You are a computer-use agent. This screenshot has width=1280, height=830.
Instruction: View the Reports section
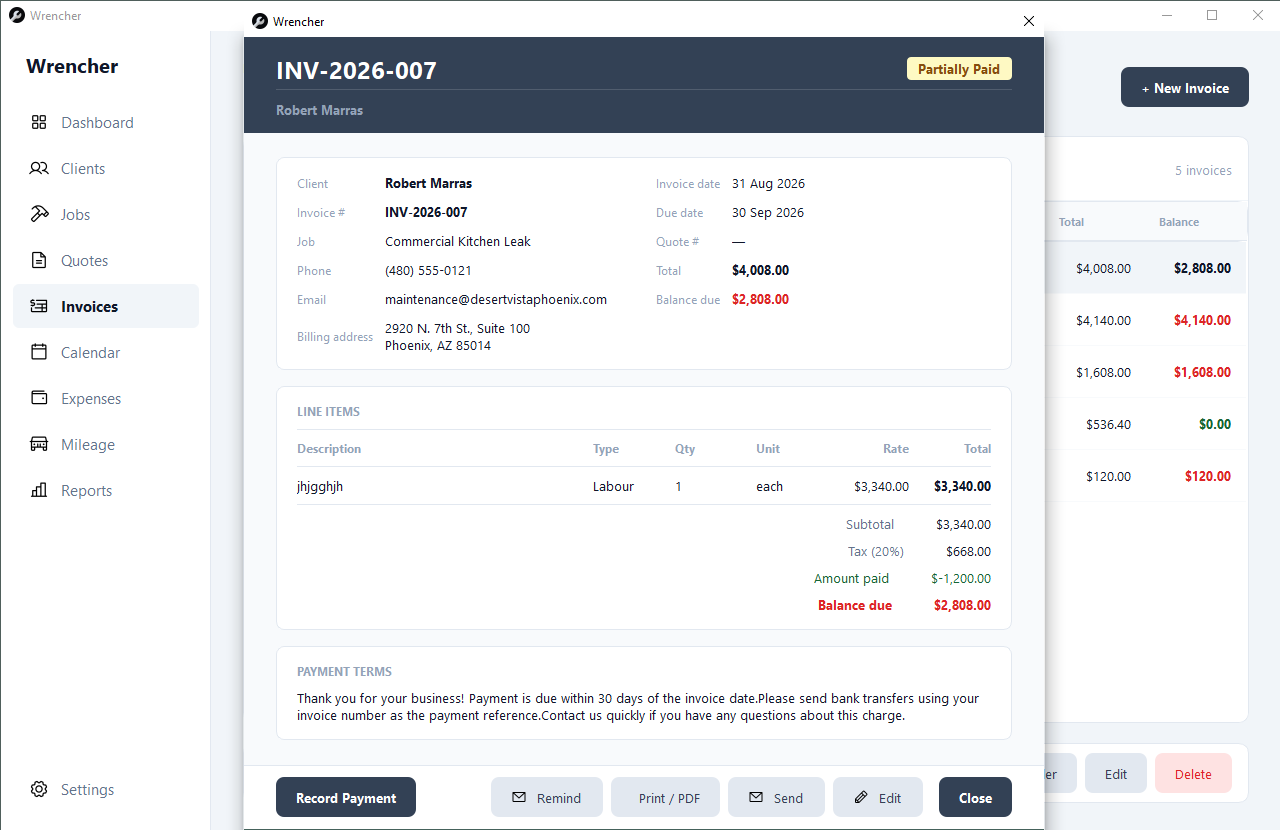click(106, 491)
